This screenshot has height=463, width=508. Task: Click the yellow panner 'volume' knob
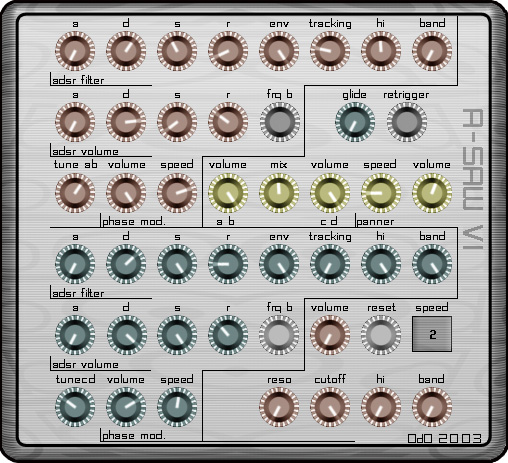coord(432,193)
